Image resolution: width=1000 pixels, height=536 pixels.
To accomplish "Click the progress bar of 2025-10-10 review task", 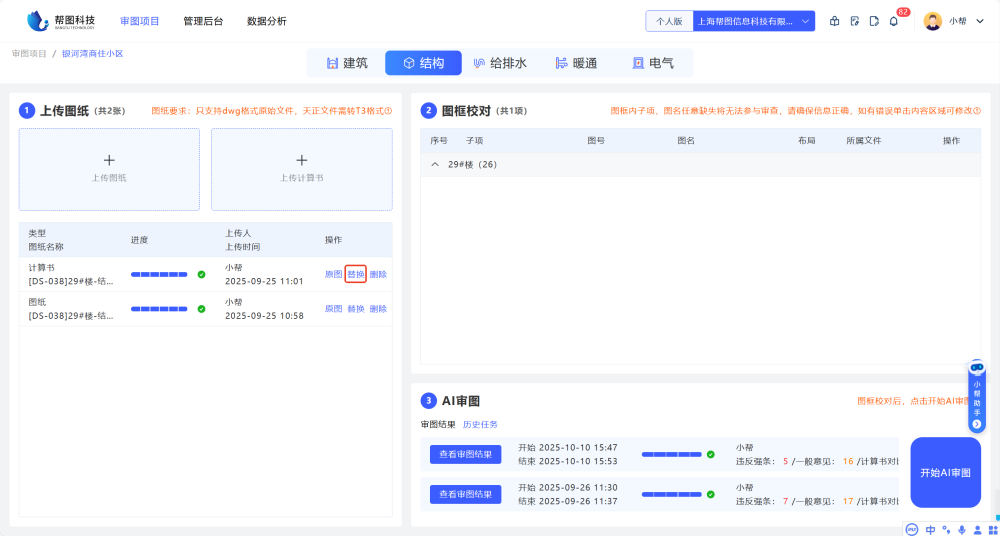I will (x=671, y=454).
